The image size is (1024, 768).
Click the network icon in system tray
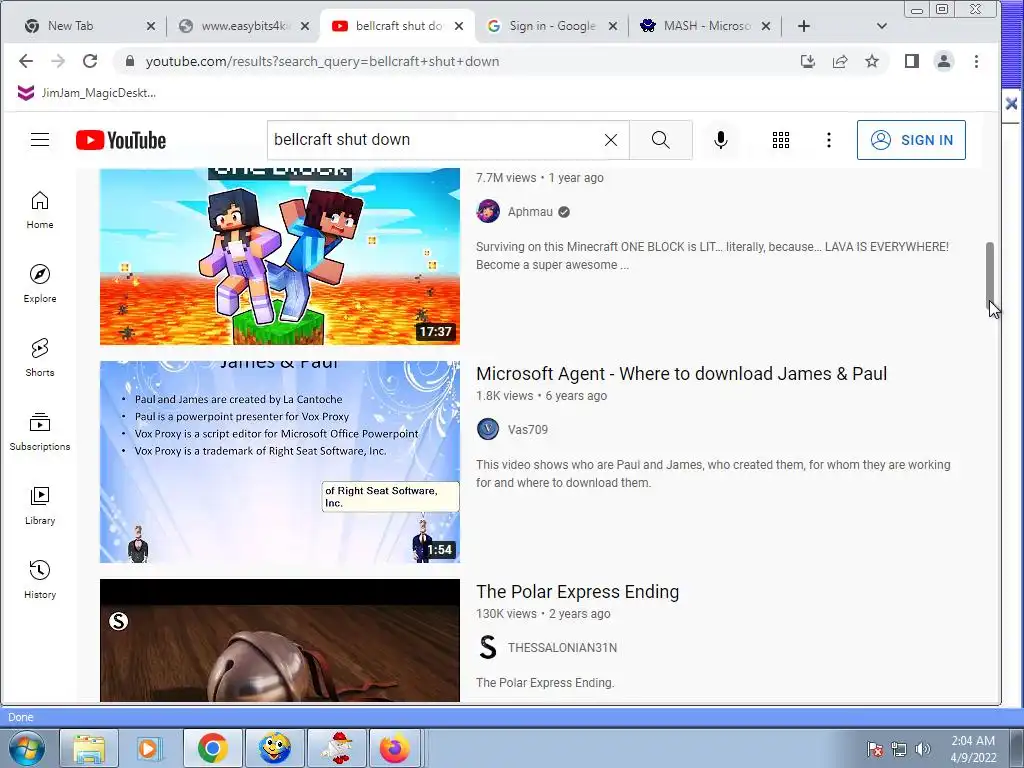tap(899, 749)
